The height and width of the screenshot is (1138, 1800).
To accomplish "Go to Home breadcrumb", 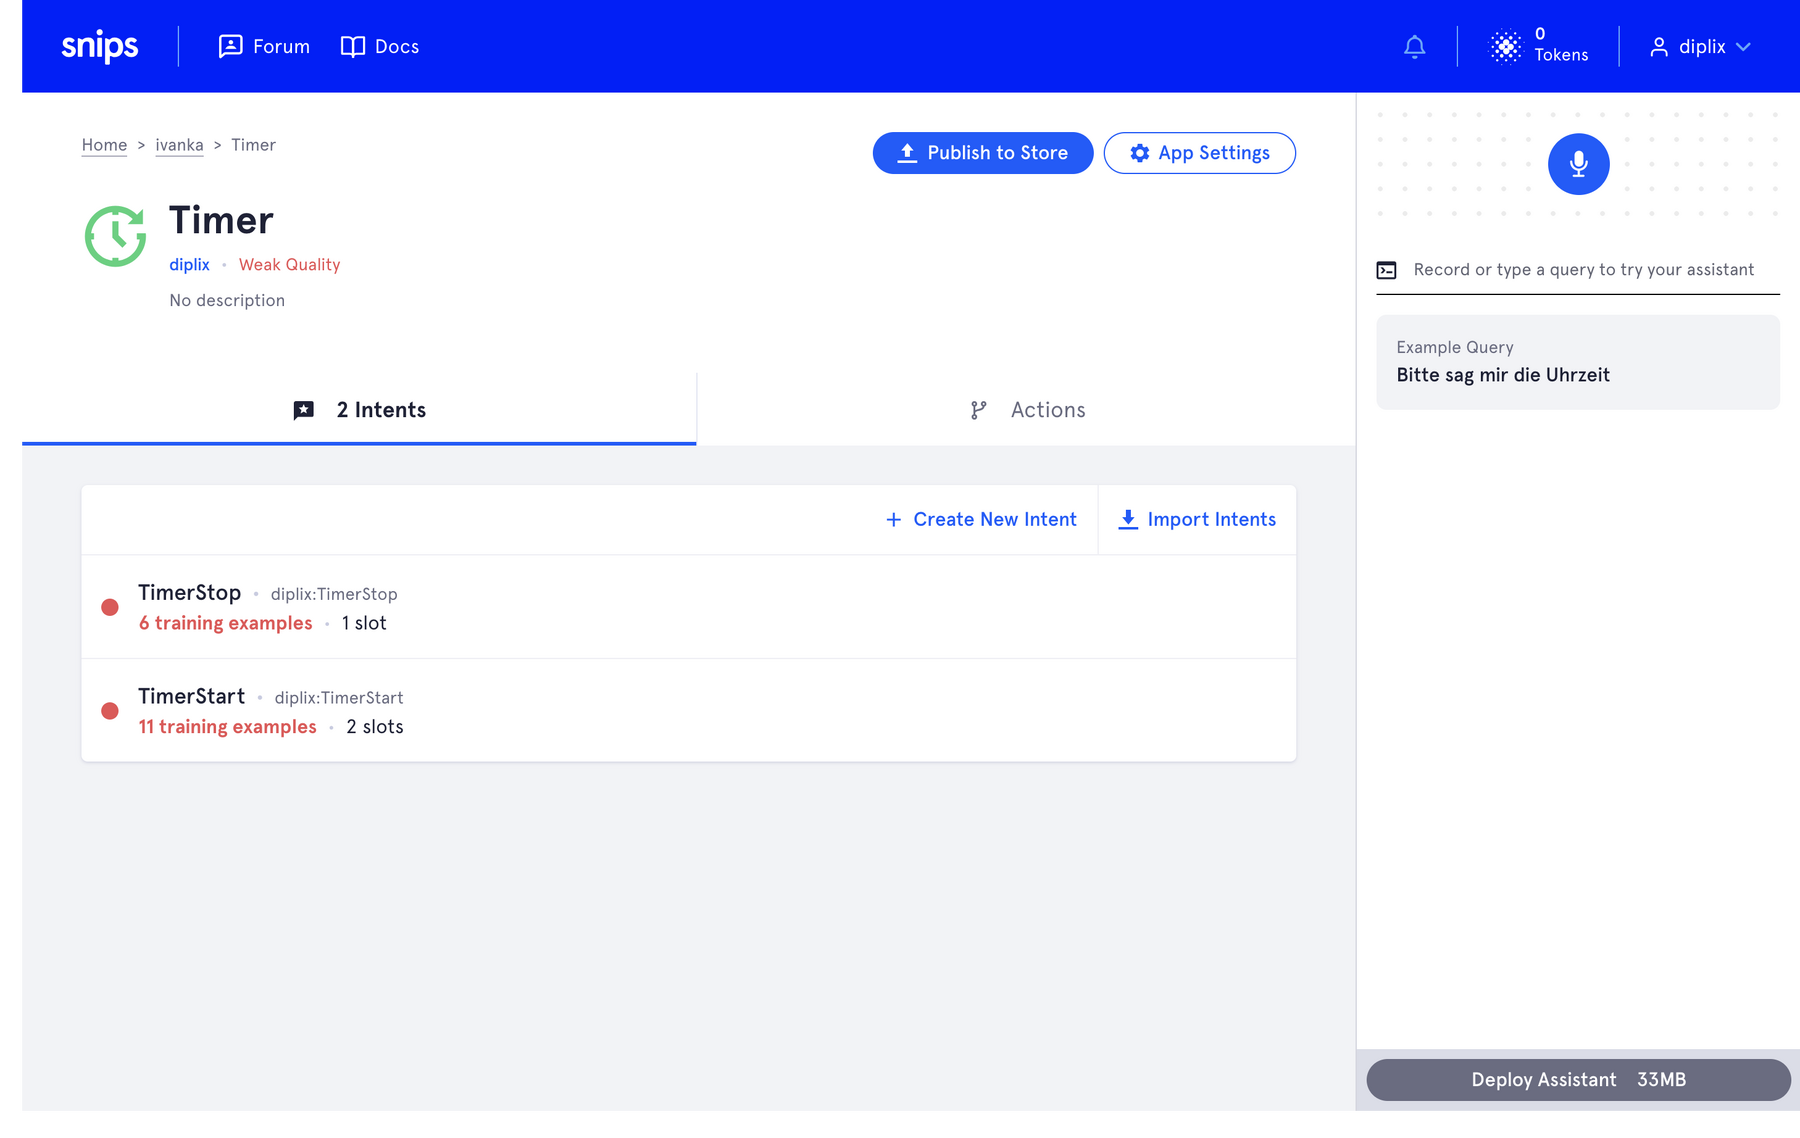I will pyautogui.click(x=104, y=145).
